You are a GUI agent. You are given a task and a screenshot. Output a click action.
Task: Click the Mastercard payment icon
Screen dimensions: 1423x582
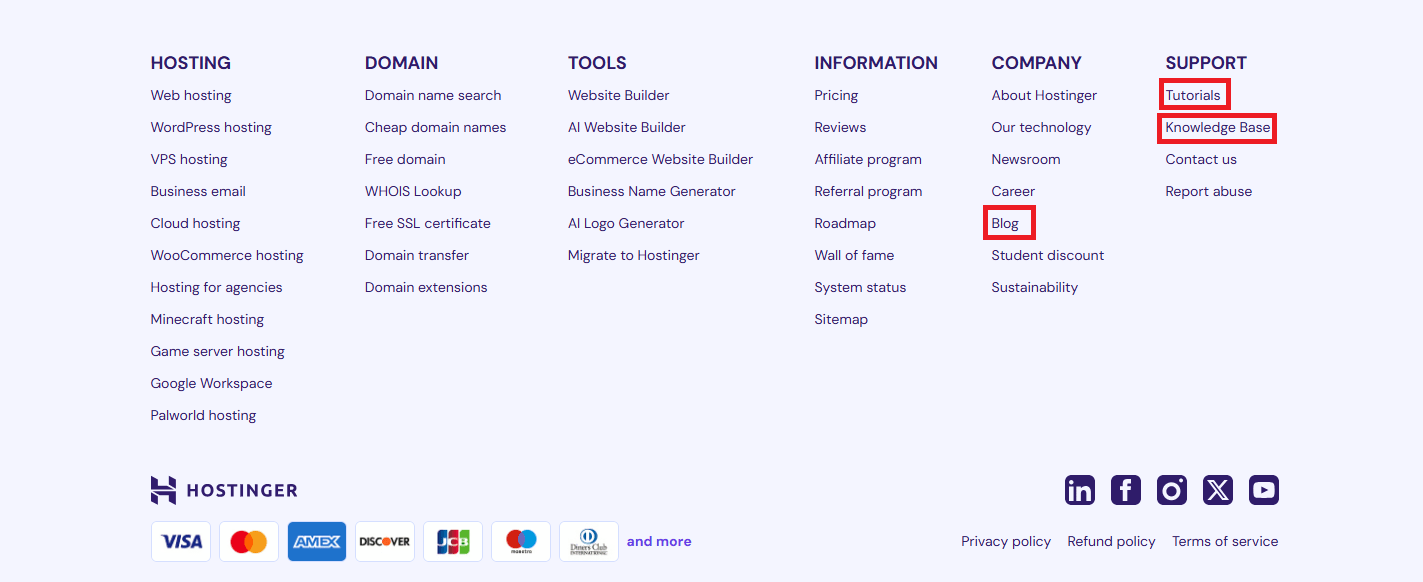click(x=249, y=541)
